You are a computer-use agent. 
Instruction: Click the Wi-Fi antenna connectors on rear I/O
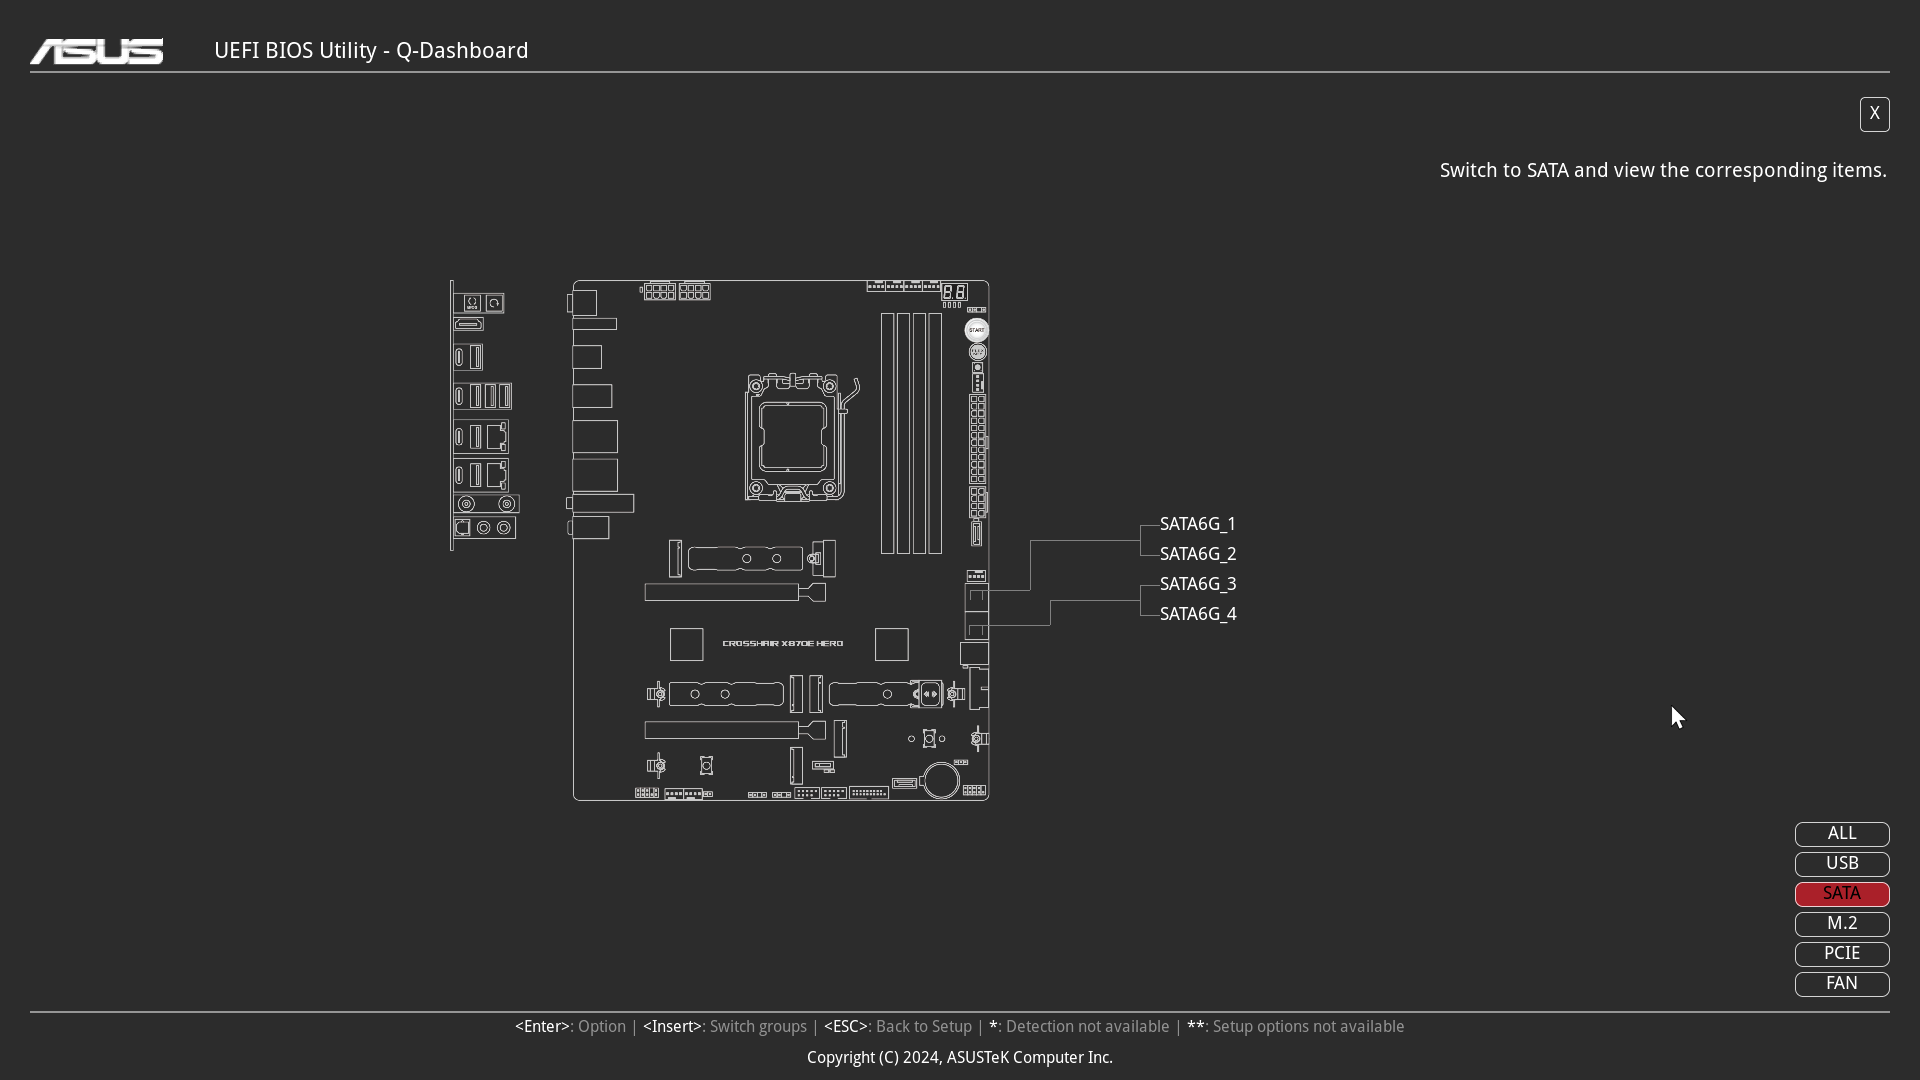(487, 504)
